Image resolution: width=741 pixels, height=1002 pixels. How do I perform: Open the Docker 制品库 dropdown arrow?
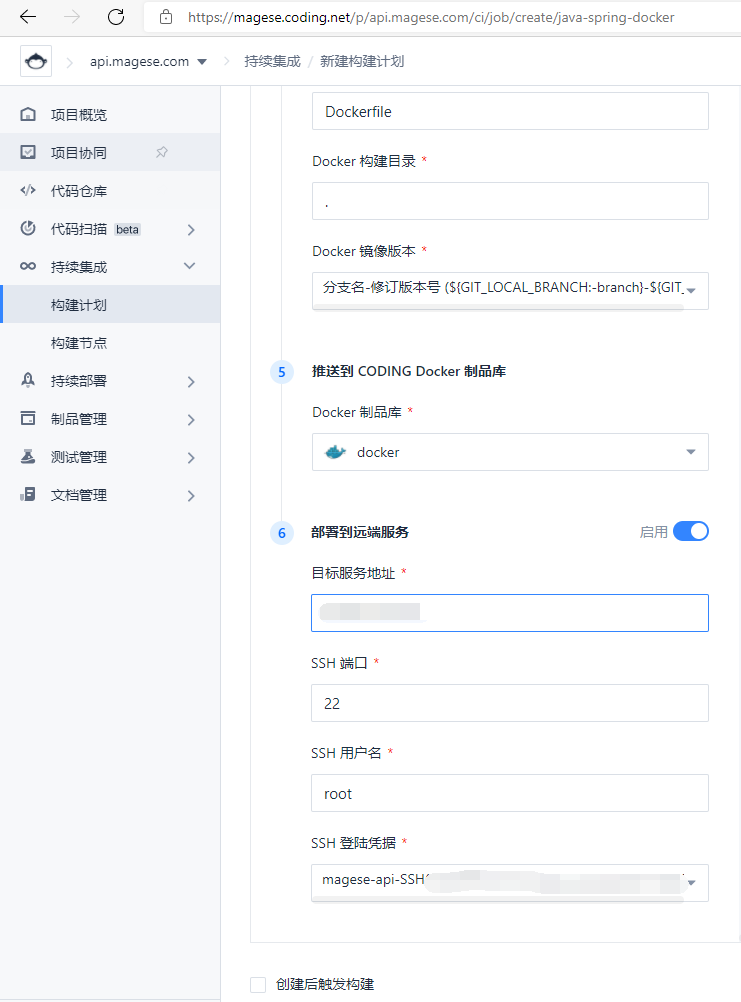point(691,452)
